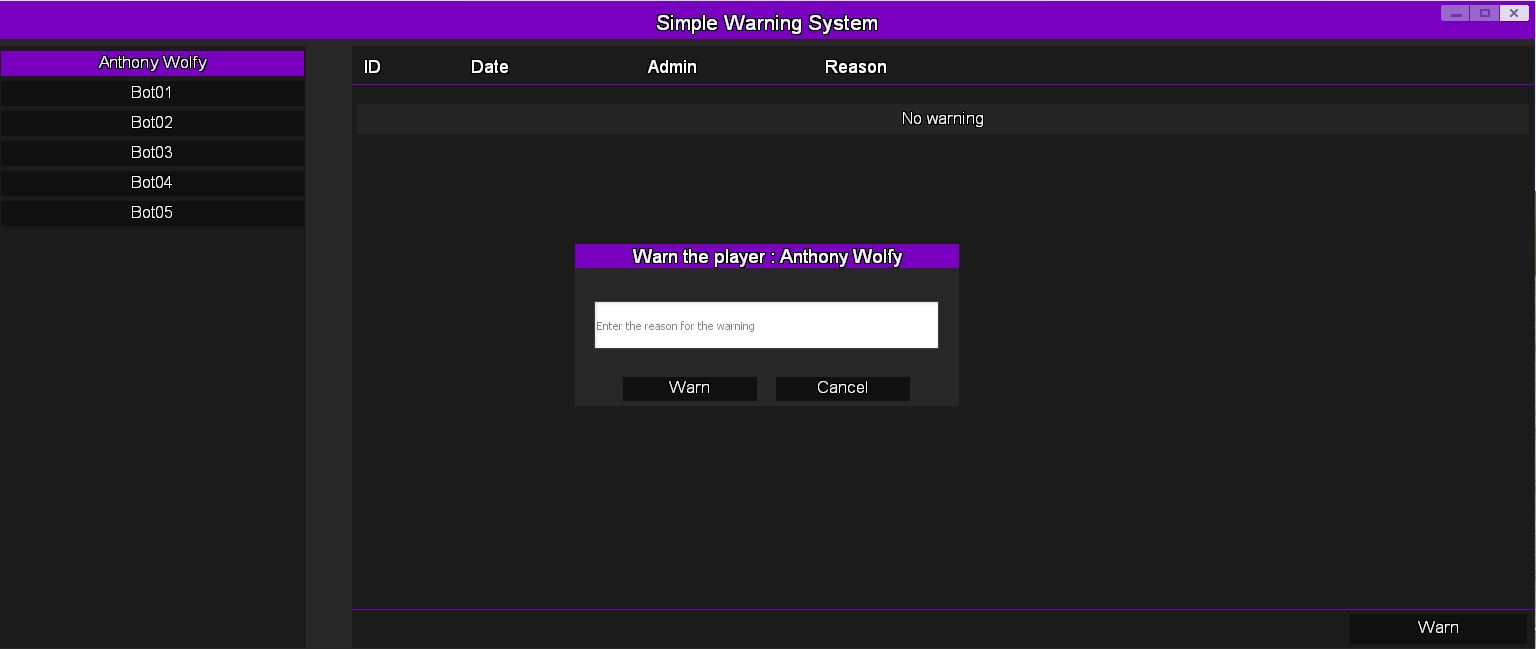Sort warnings by the Date column

point(489,66)
